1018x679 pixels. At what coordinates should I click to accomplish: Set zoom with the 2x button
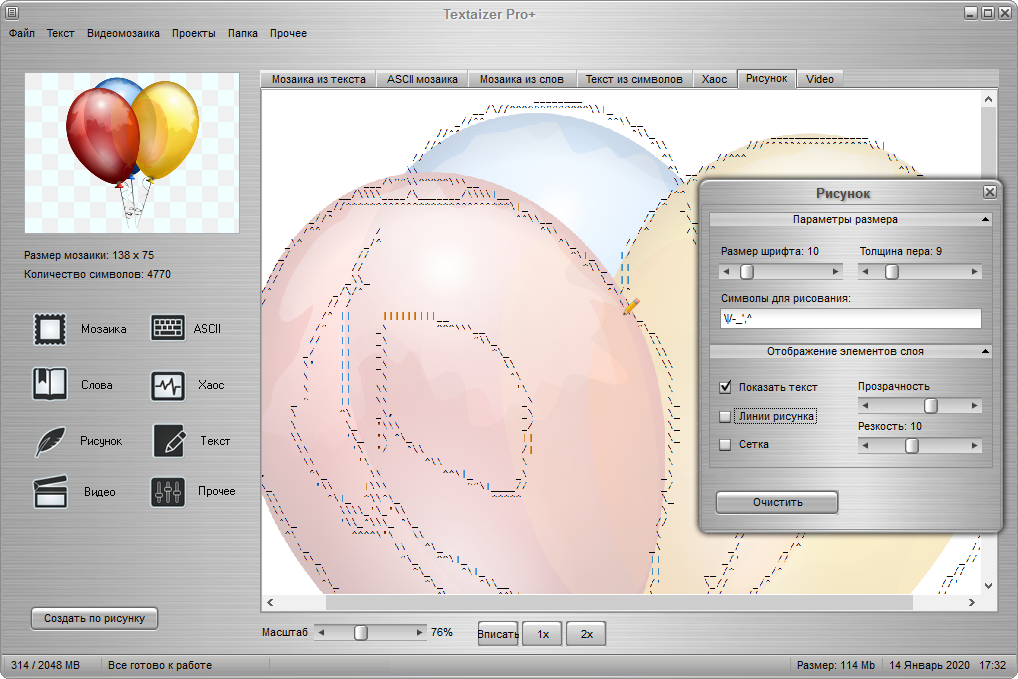586,634
